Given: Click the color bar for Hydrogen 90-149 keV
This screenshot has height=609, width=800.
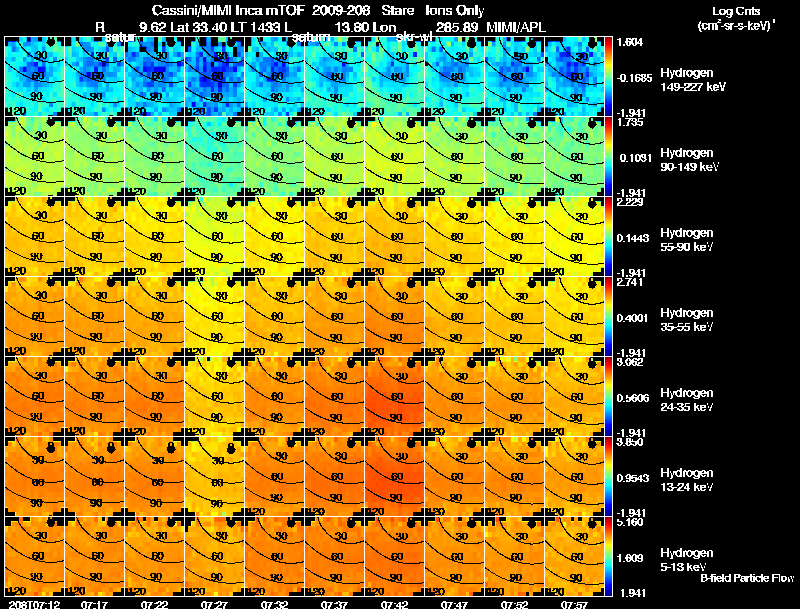Looking at the screenshot, I should pyautogui.click(x=608, y=157).
